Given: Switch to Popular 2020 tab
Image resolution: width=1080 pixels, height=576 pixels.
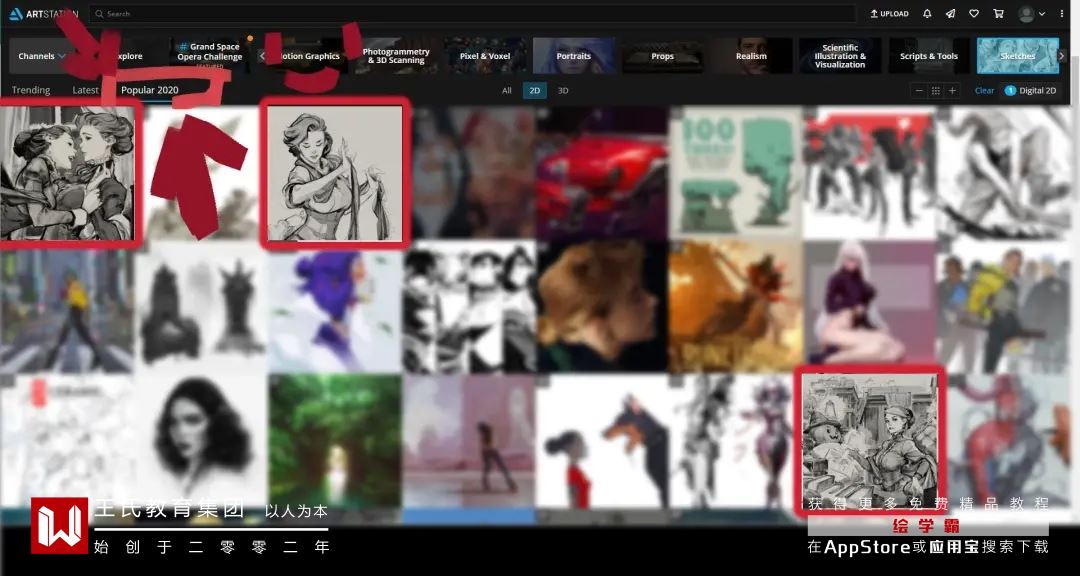Looking at the screenshot, I should [149, 90].
